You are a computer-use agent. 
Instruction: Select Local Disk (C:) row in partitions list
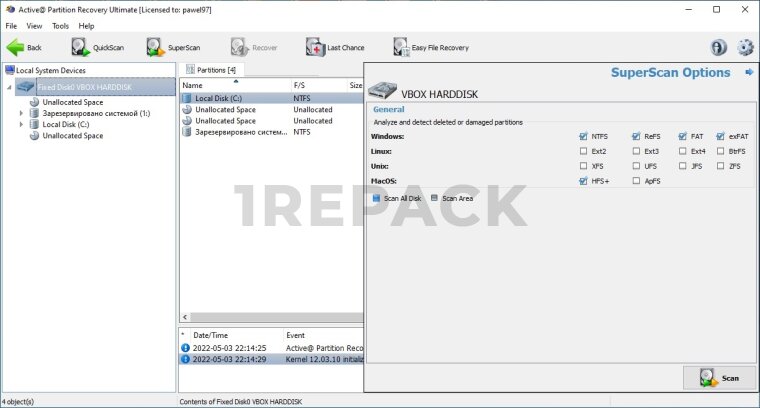(x=218, y=98)
